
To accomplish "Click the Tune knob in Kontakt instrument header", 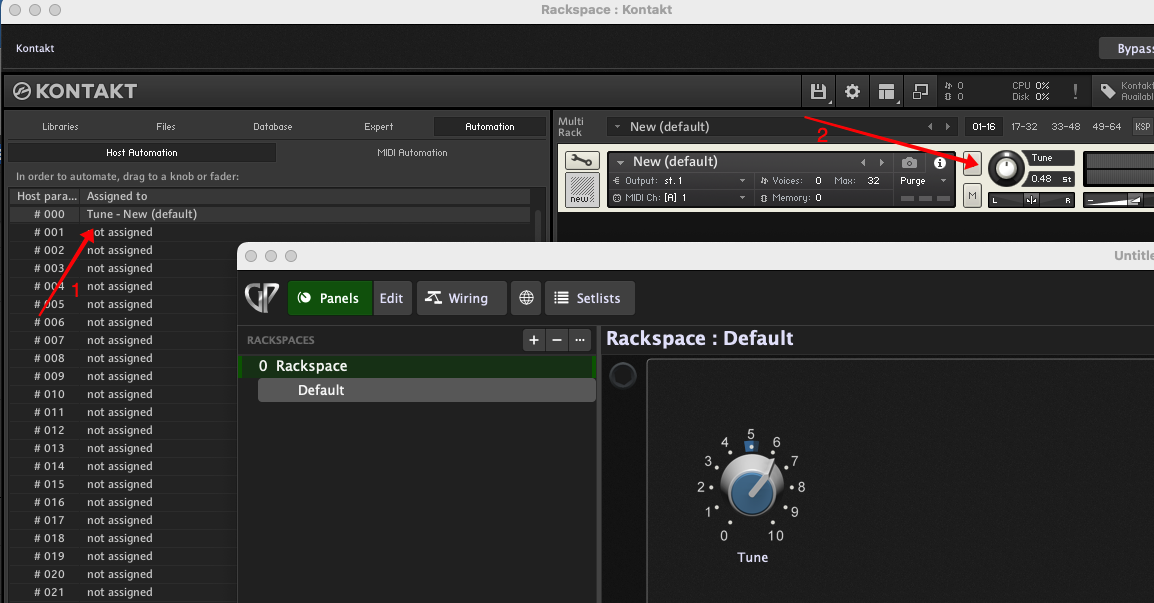I will click(1005, 169).
